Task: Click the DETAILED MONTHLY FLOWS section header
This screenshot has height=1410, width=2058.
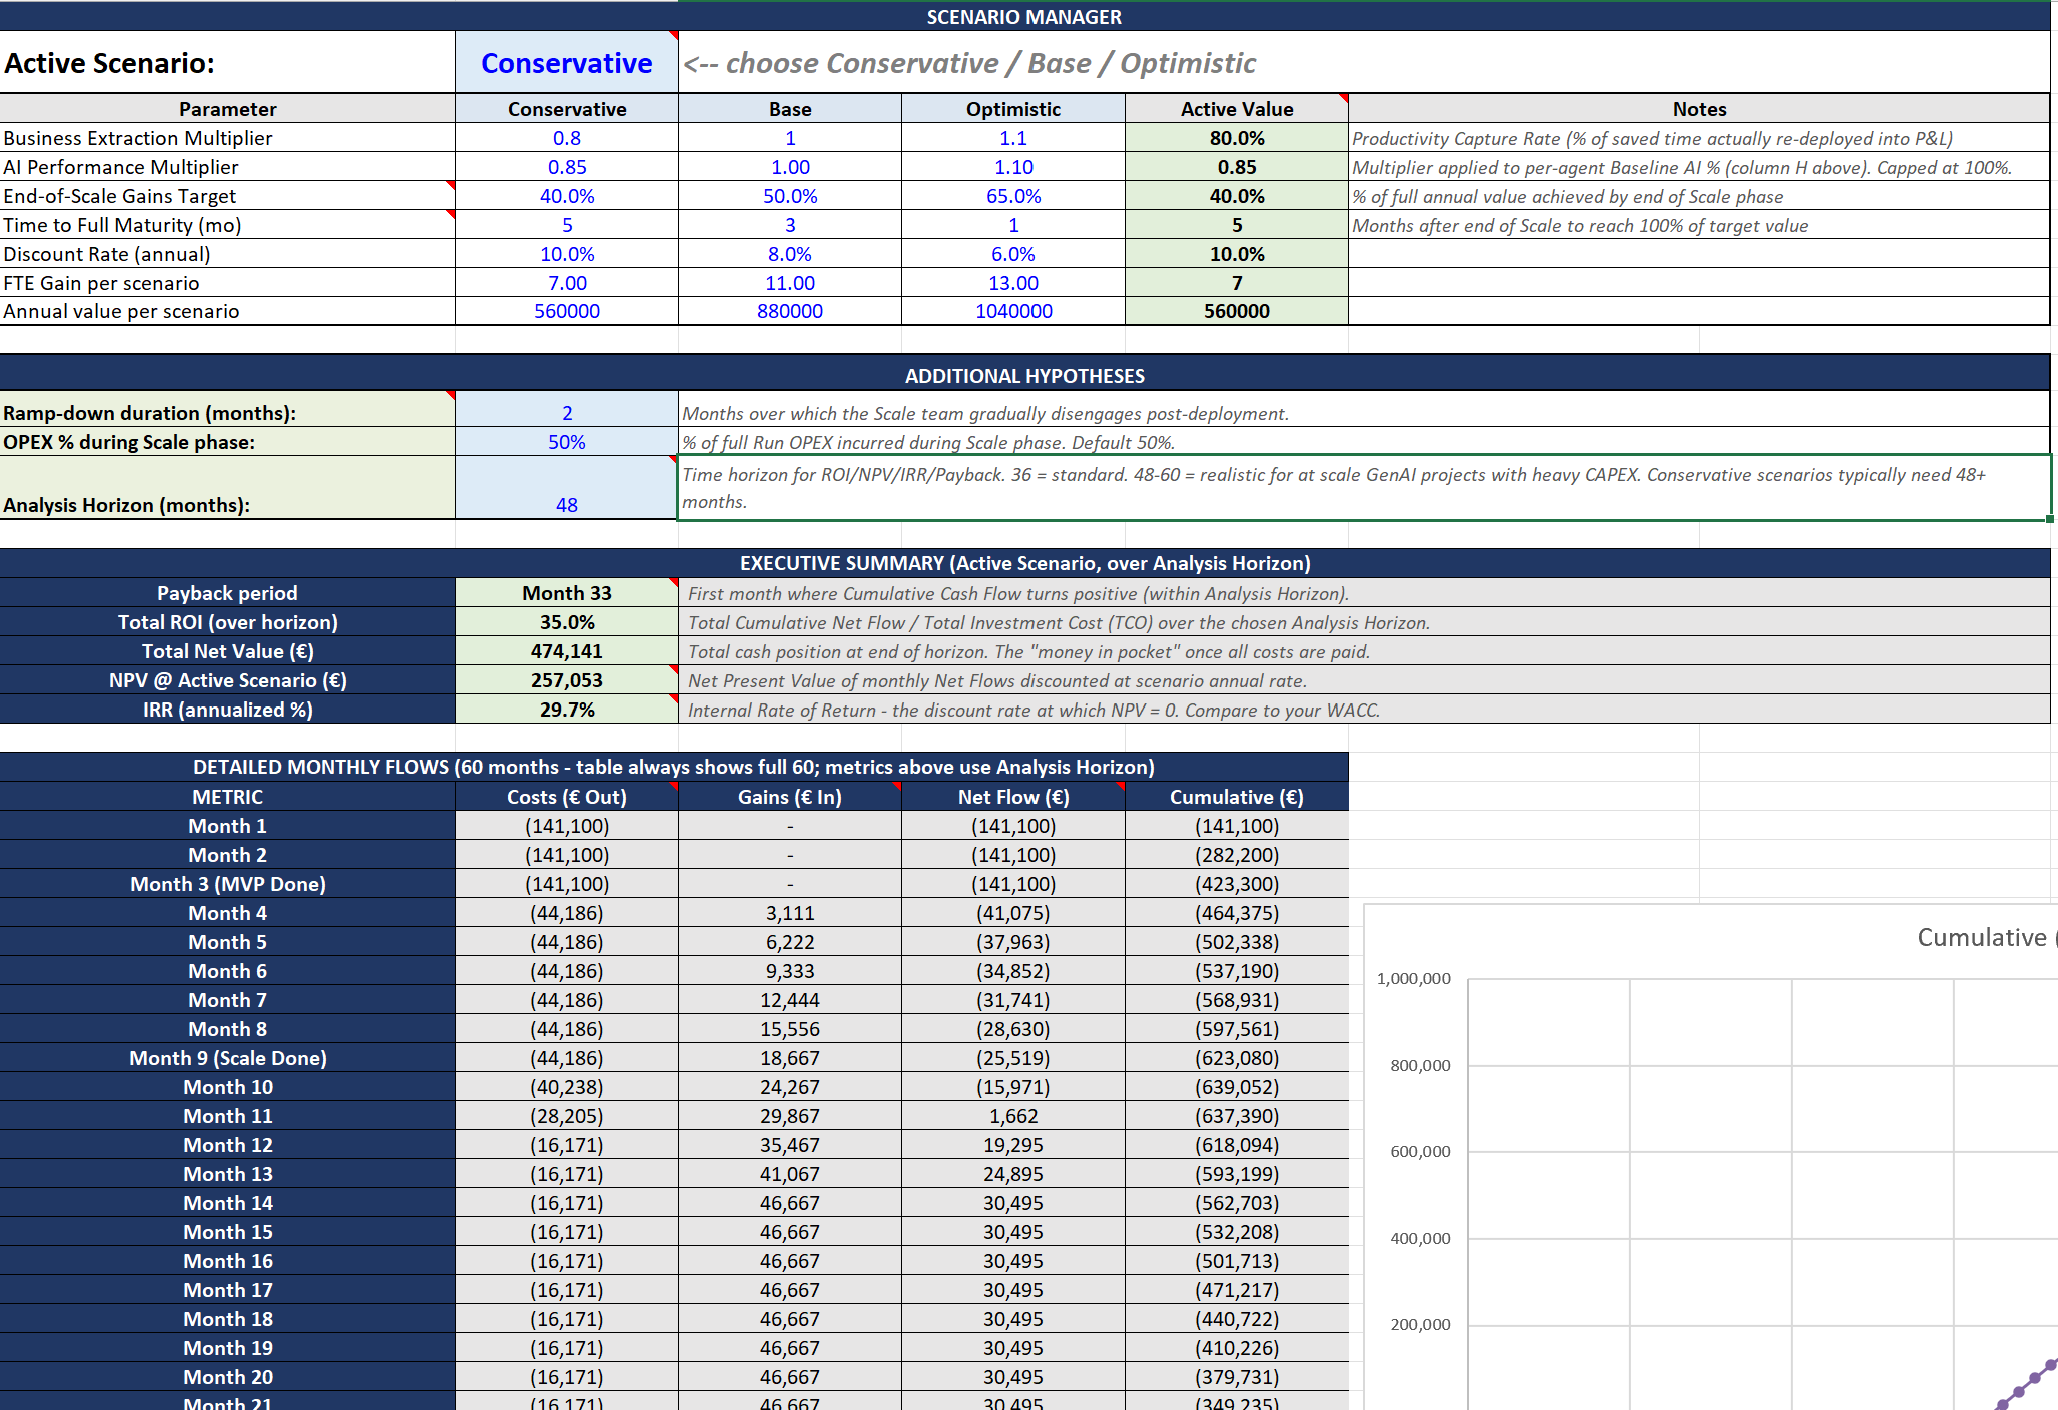Action: (674, 767)
